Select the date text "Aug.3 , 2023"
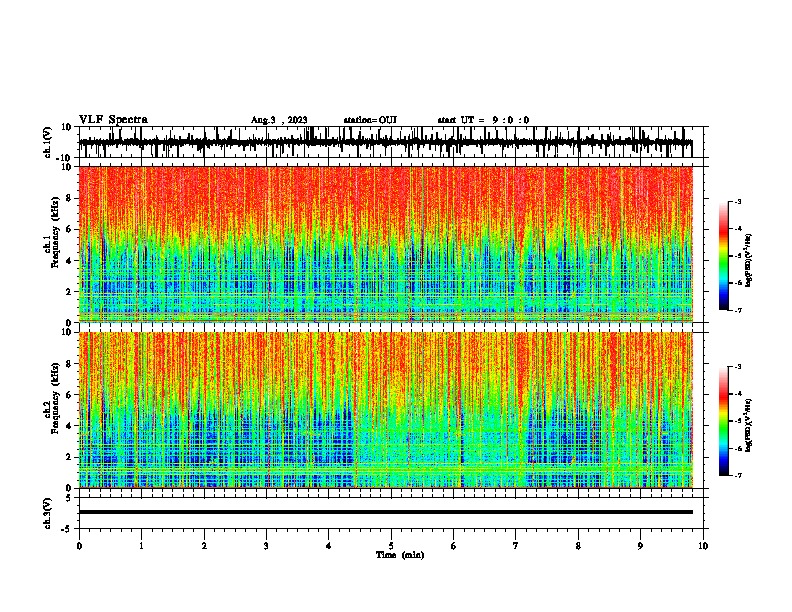Screen dimensions: 792x612 [x=279, y=120]
